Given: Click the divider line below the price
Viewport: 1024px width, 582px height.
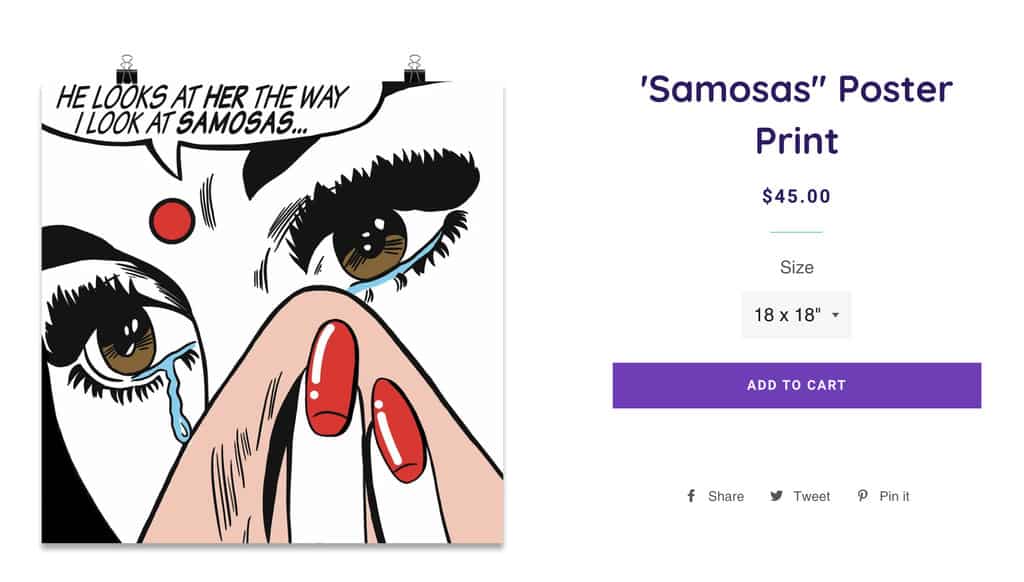Looking at the screenshot, I should [x=795, y=232].
